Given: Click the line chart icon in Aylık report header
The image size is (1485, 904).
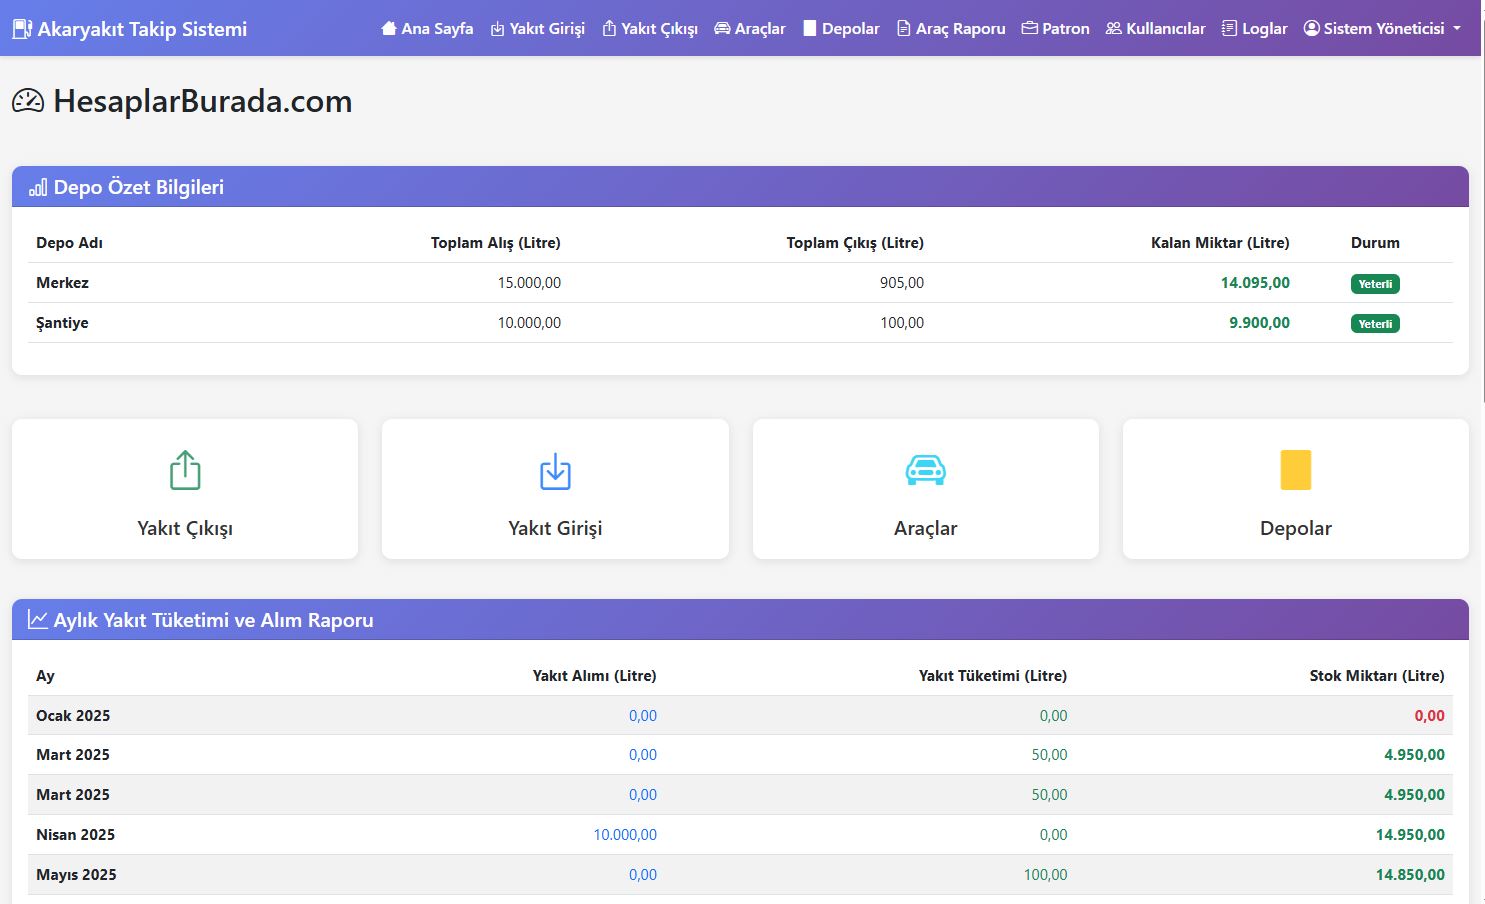Looking at the screenshot, I should (x=38, y=620).
